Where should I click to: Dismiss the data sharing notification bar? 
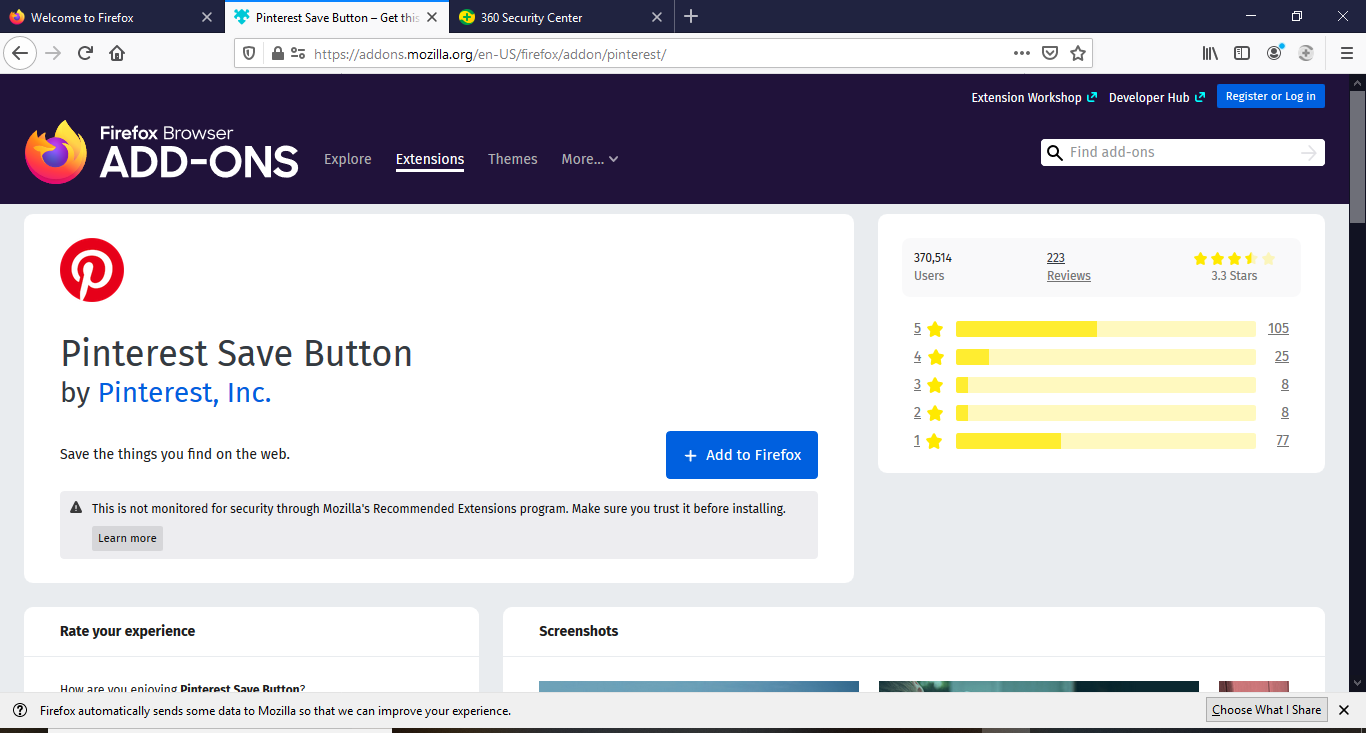pos(1344,710)
